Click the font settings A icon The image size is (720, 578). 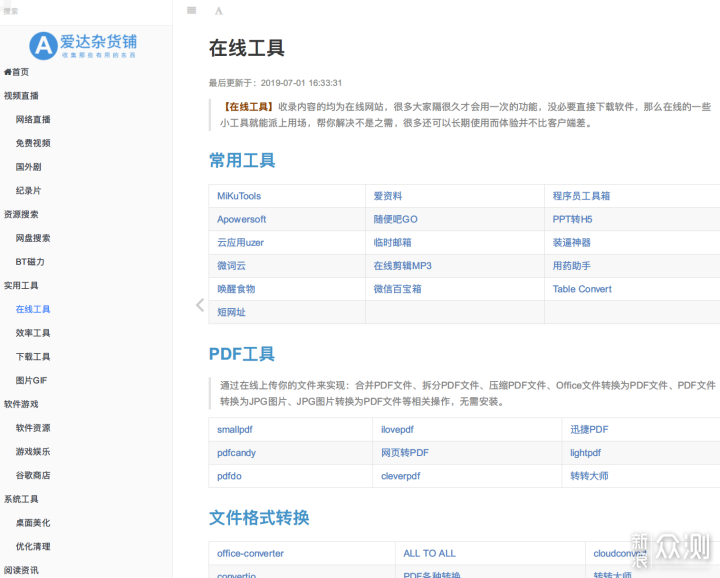point(219,11)
